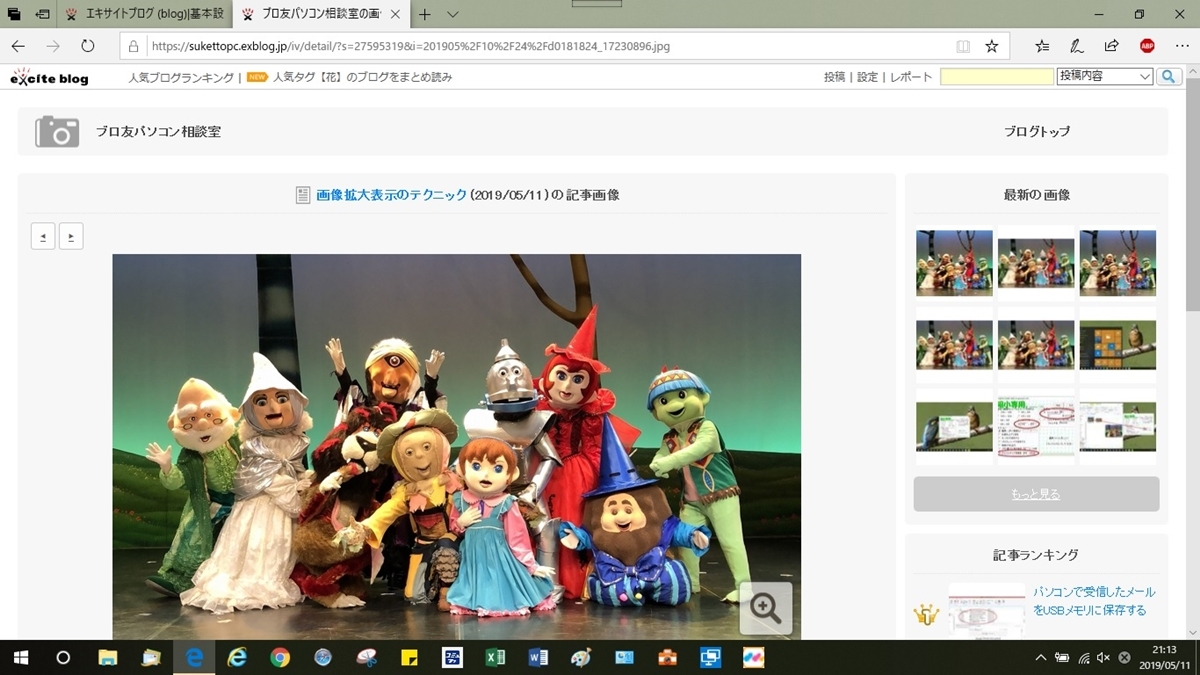
Task: Expand the 投稿内容 search dropdown
Action: click(x=1105, y=77)
